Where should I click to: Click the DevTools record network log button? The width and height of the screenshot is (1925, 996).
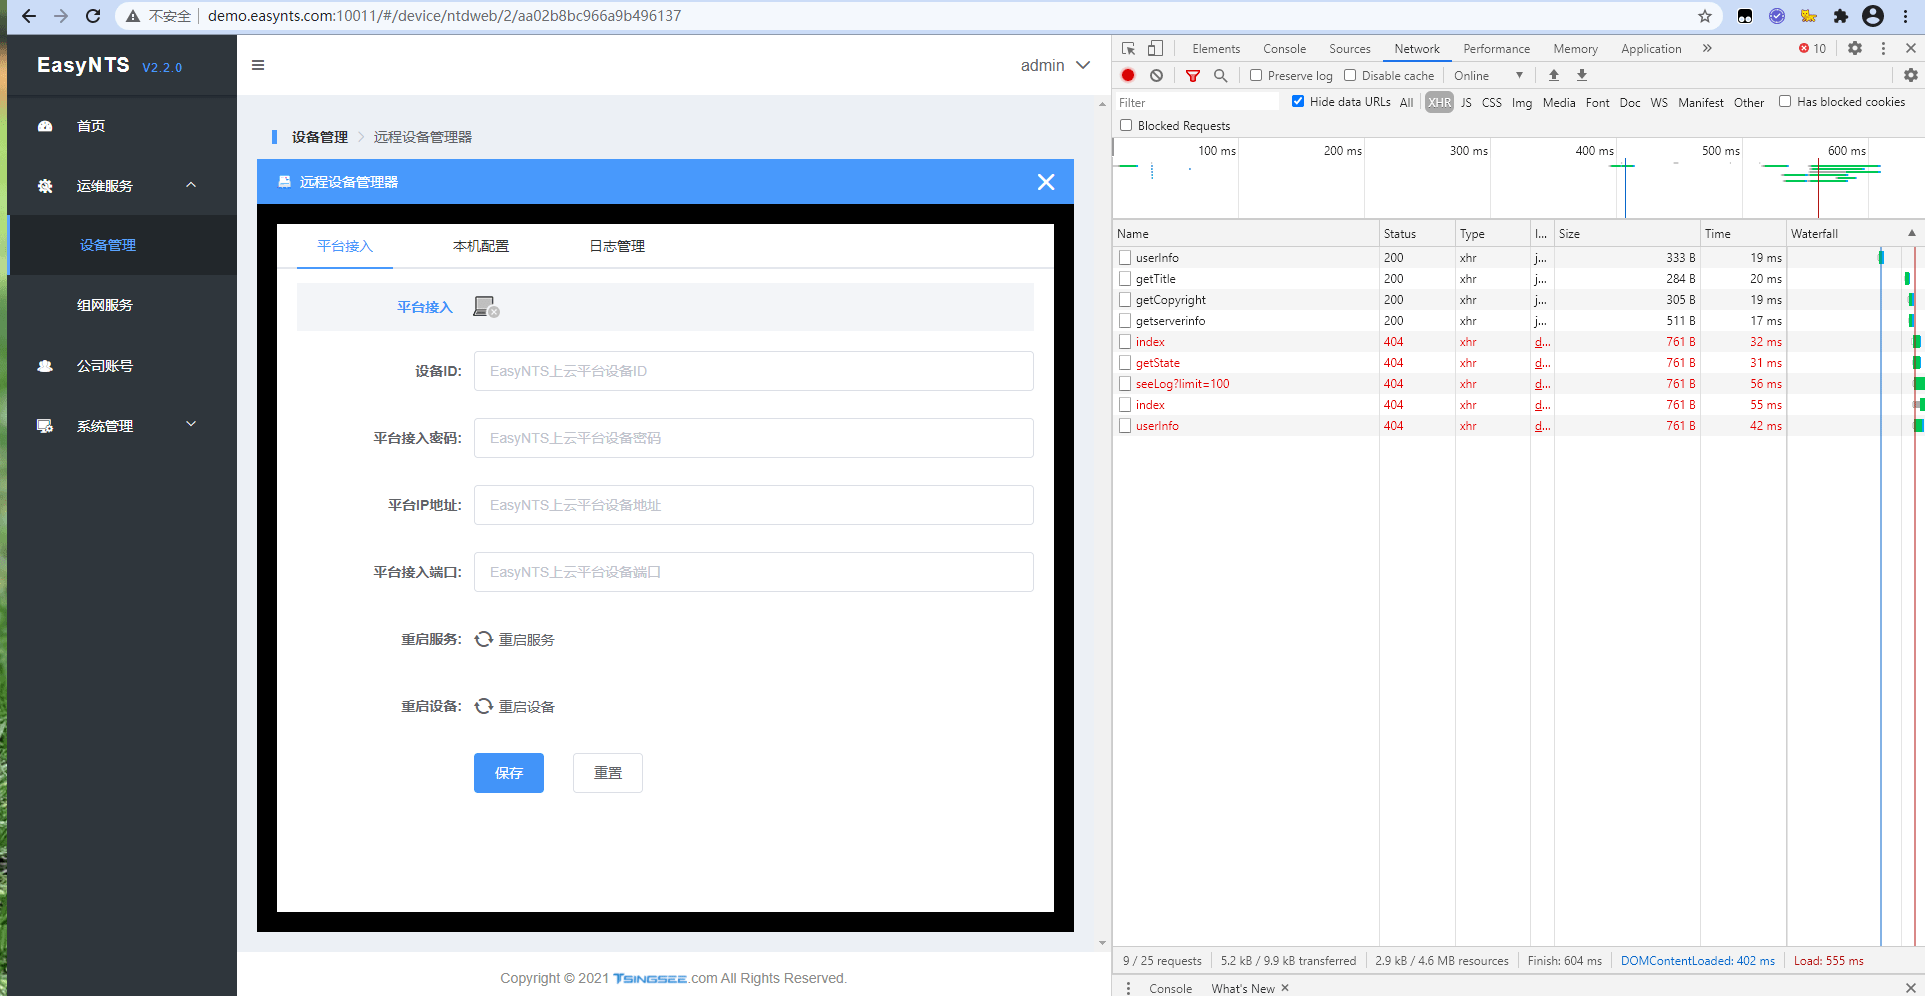[1128, 75]
